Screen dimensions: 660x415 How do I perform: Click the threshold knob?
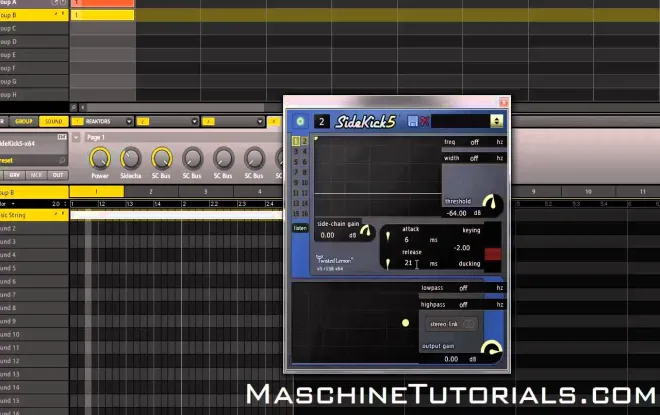click(x=492, y=203)
